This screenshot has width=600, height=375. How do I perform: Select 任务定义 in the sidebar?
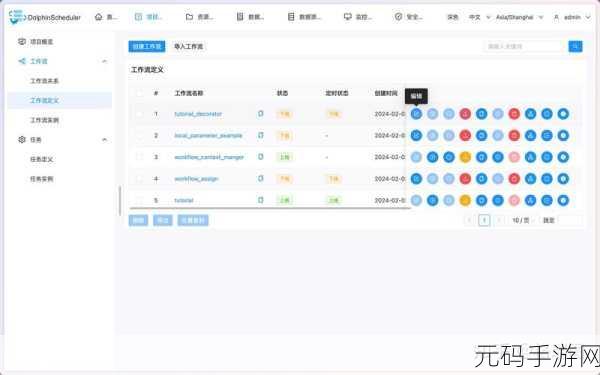coord(41,159)
